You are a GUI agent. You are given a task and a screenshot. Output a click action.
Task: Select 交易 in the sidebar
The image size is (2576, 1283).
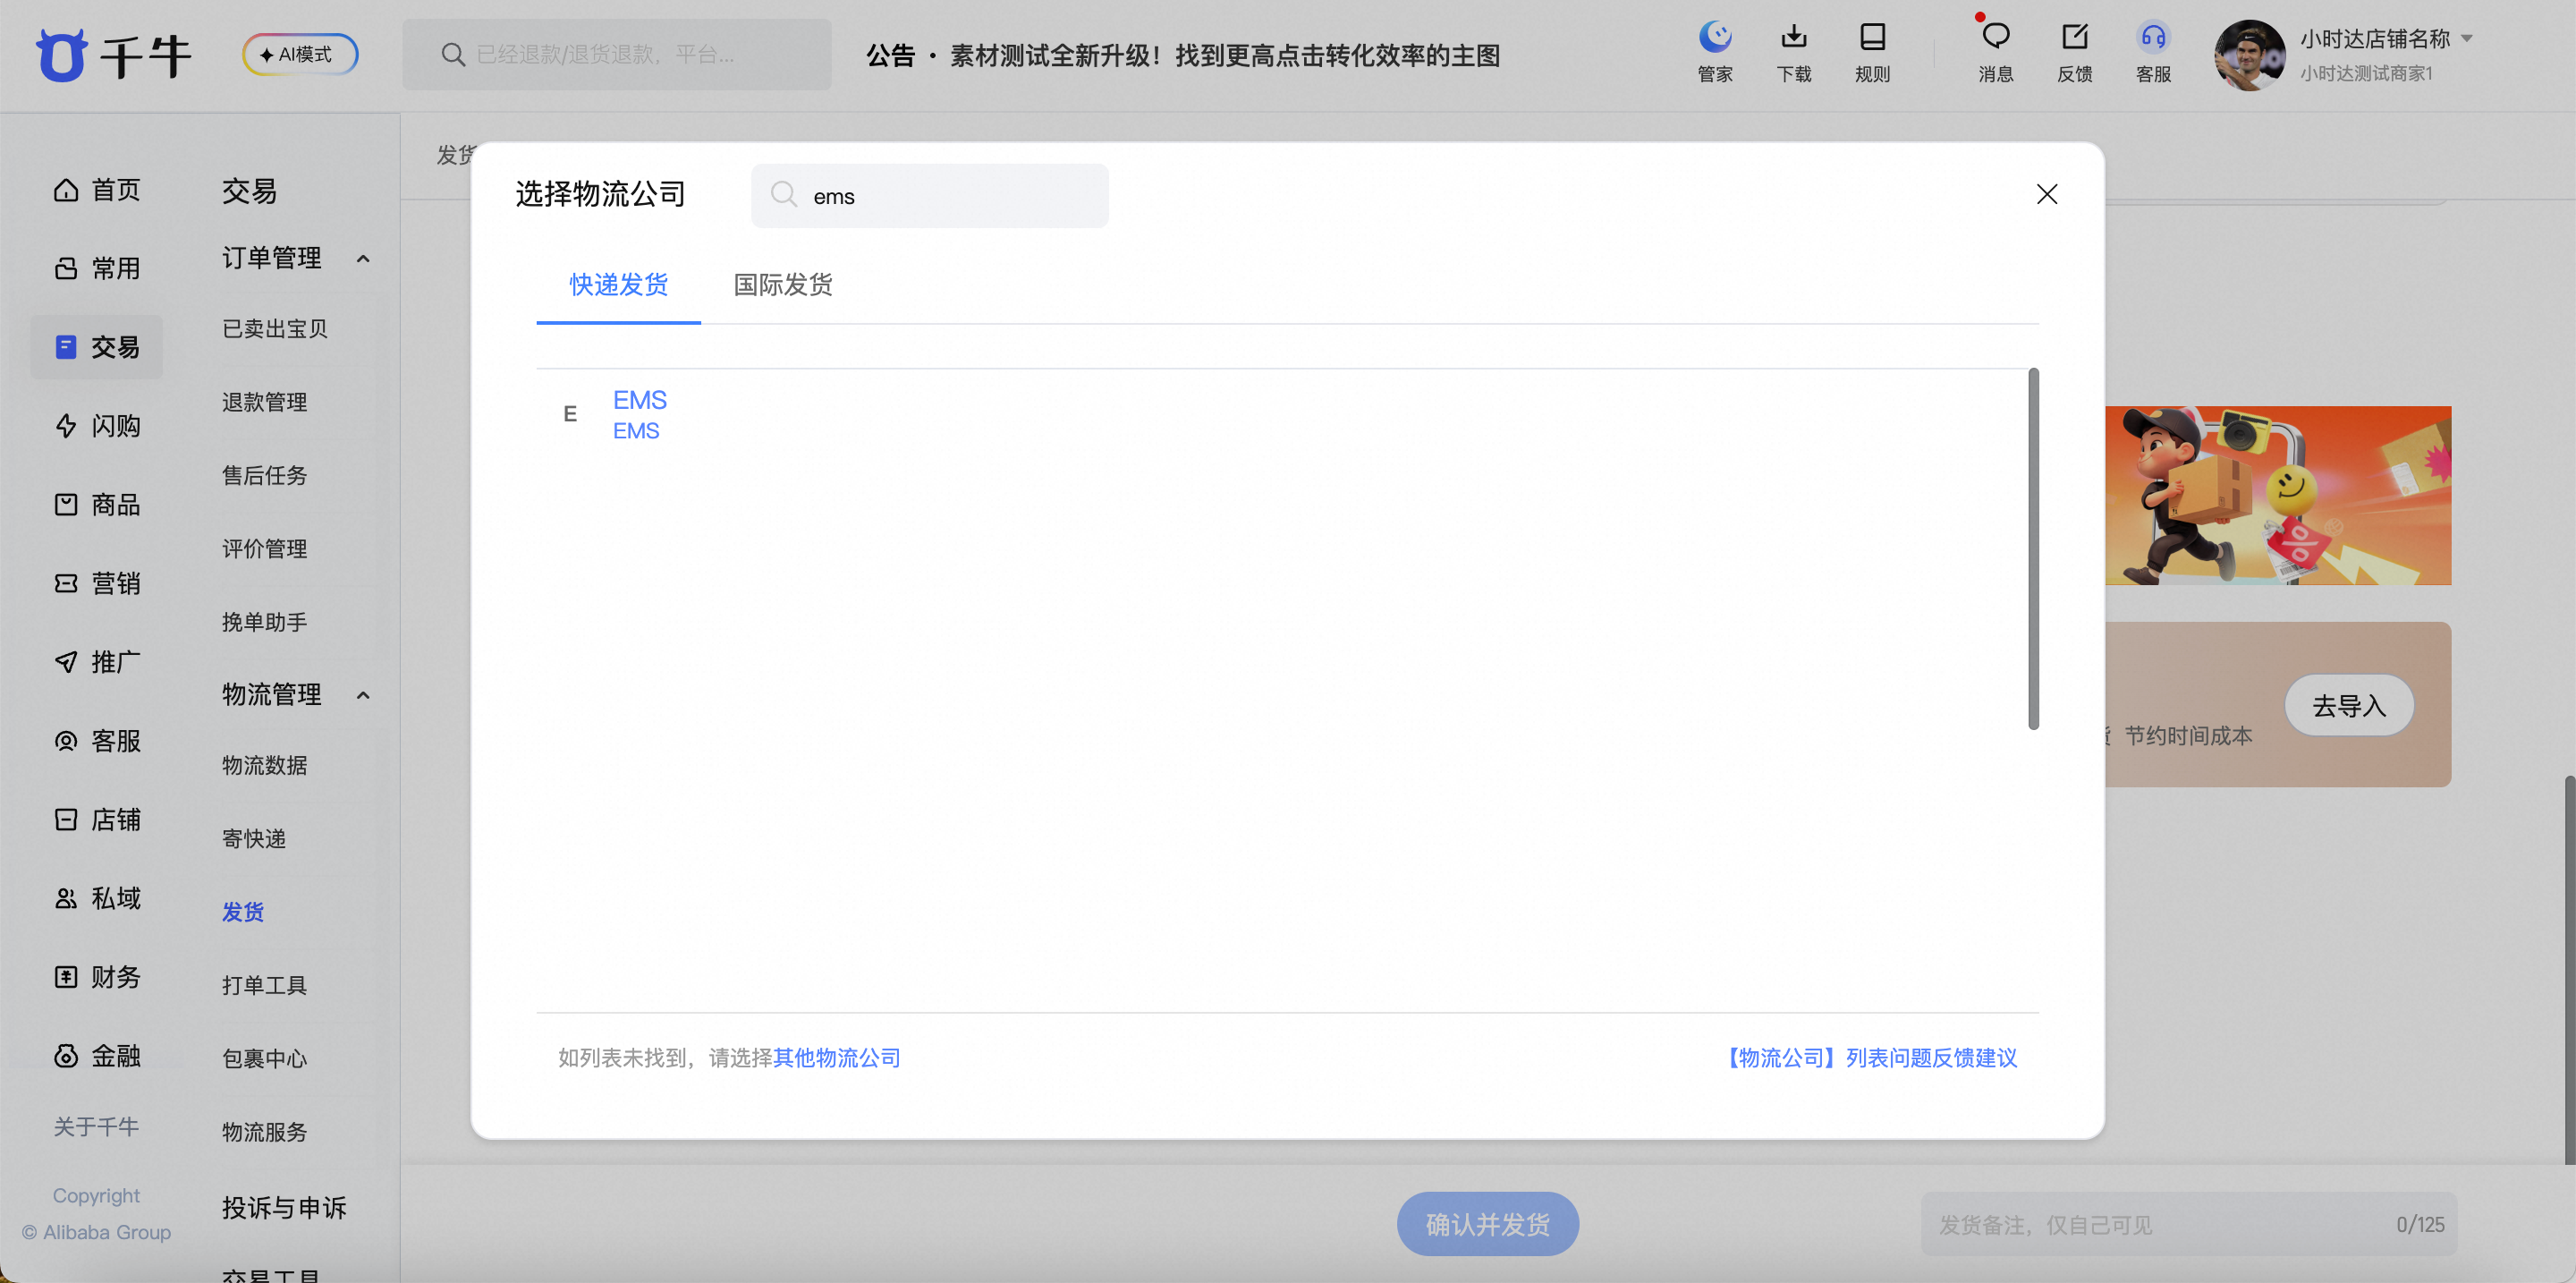97,347
